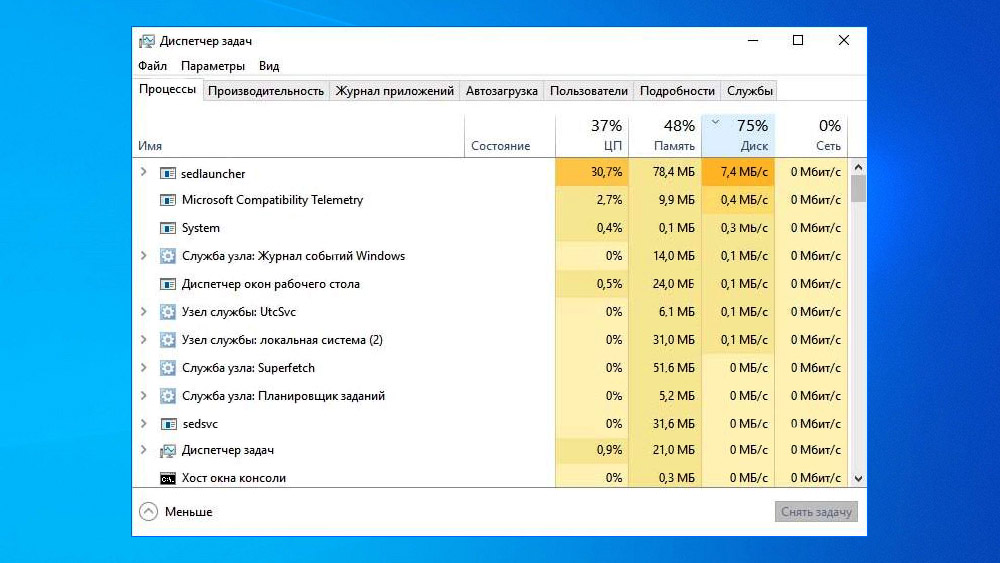Image resolution: width=1000 pixels, height=563 pixels.
Task: Expand Журнал событий Windows service node
Action: [144, 256]
